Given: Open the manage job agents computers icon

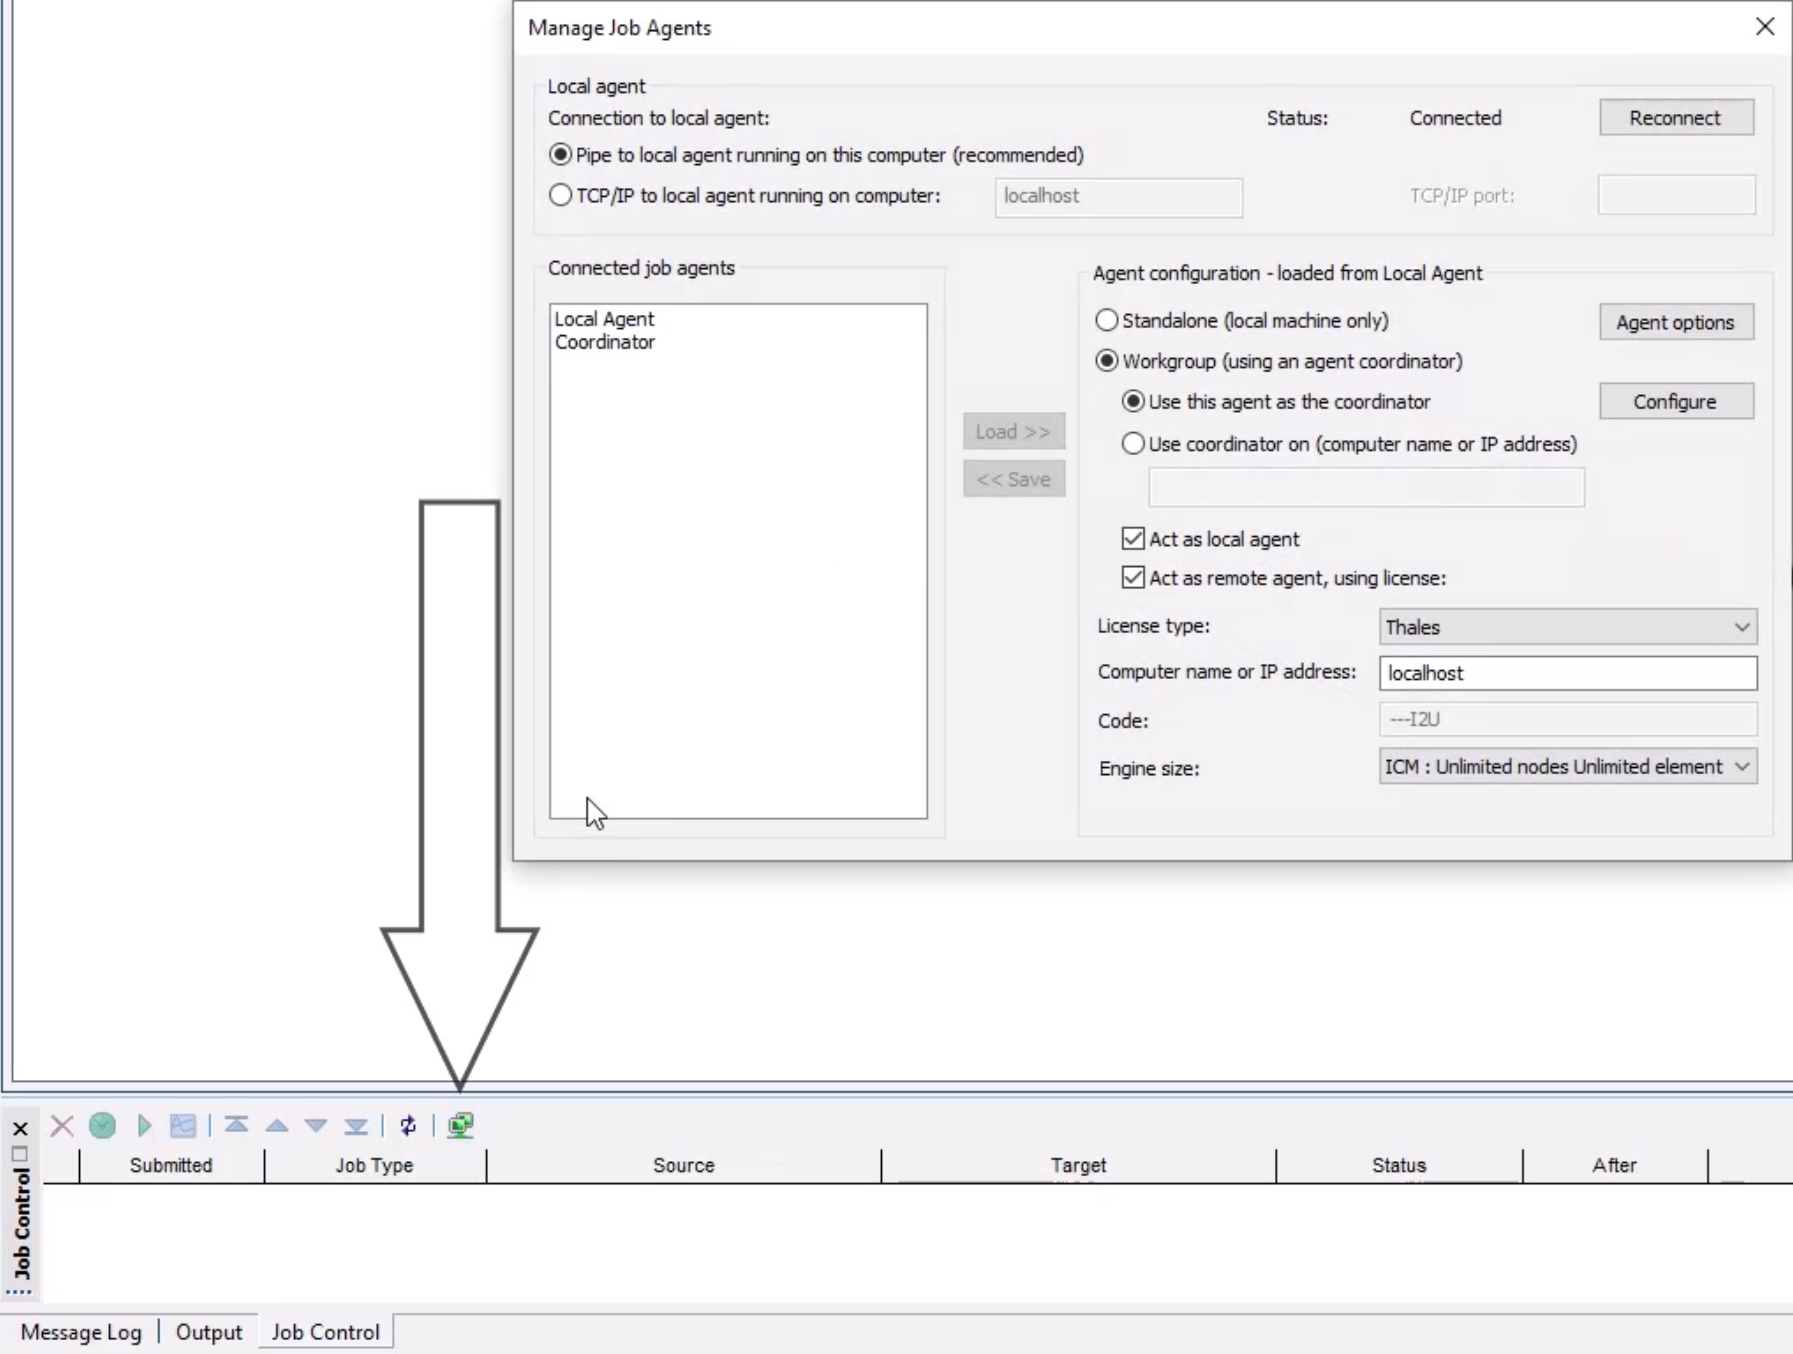Looking at the screenshot, I should [x=461, y=1126].
